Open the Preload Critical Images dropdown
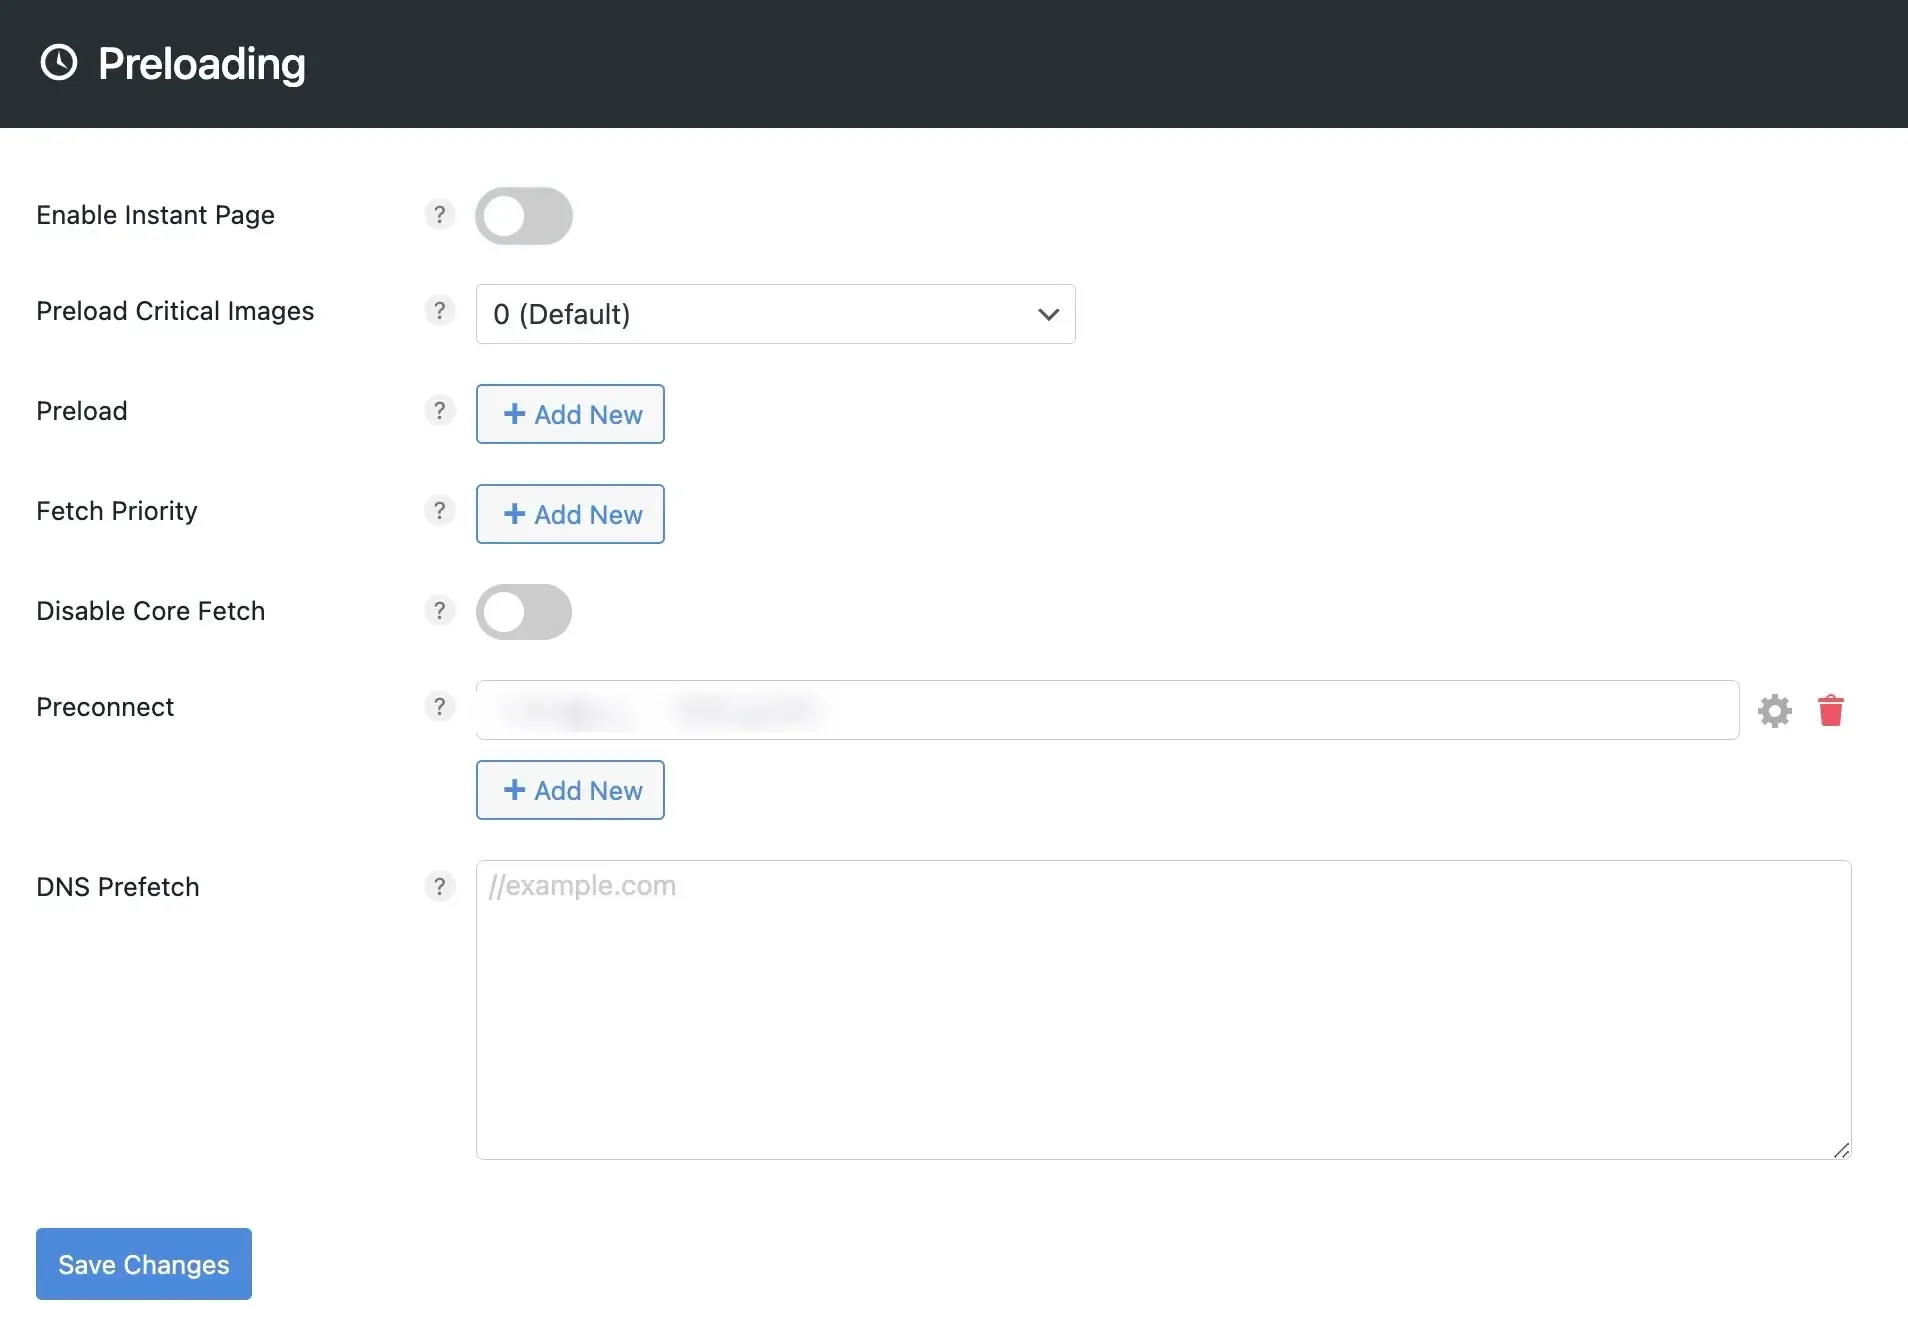Screen dimensions: 1908x1338 pos(775,314)
